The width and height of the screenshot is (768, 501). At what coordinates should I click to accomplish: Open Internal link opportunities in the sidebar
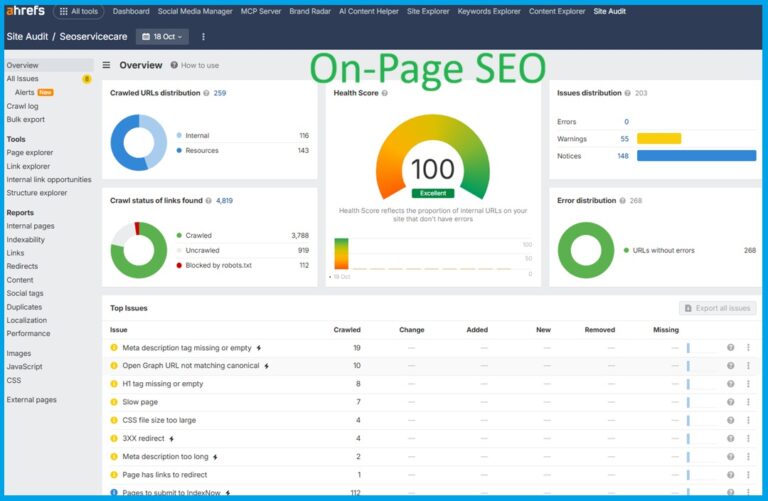pos(48,180)
